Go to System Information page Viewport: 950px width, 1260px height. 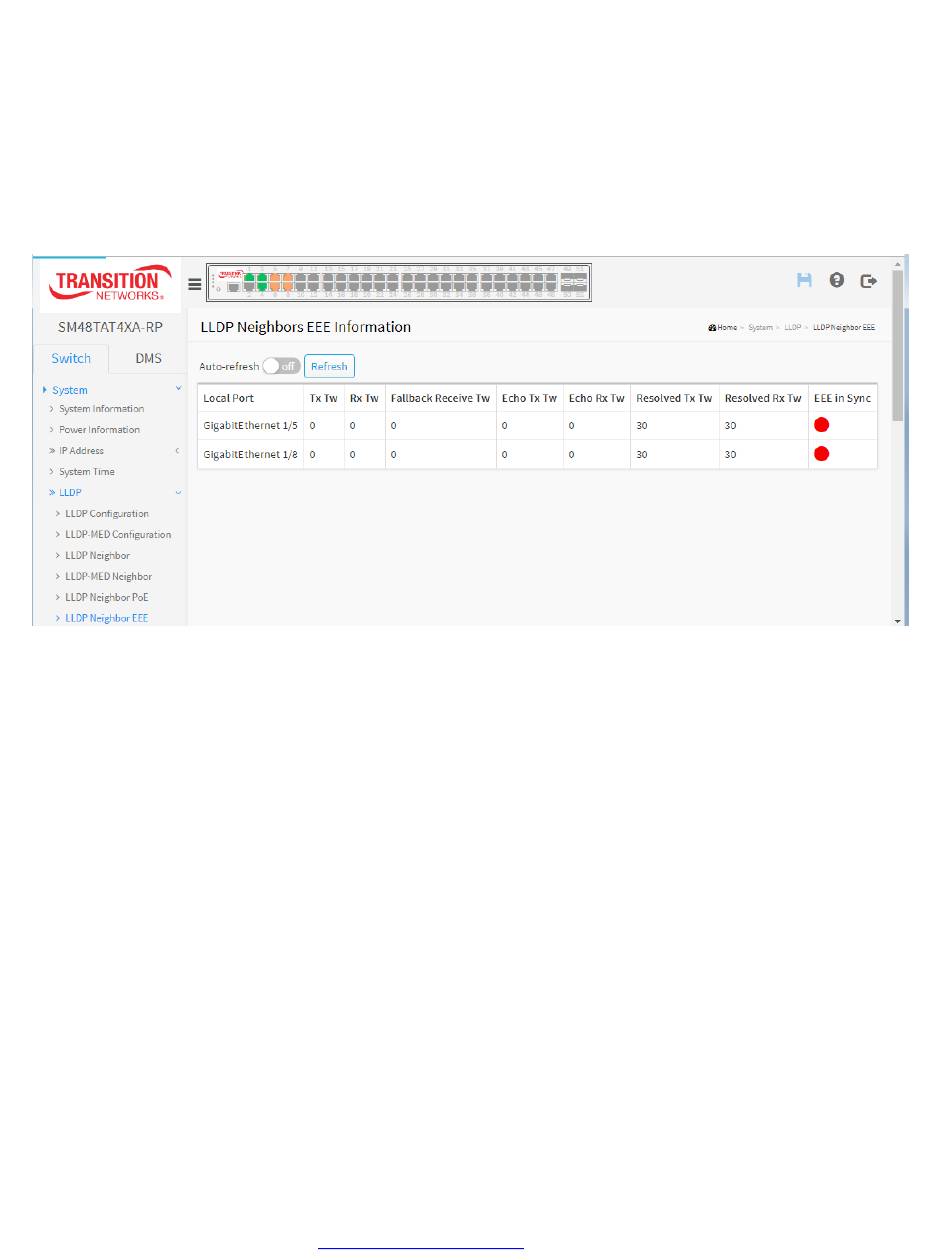tap(101, 409)
